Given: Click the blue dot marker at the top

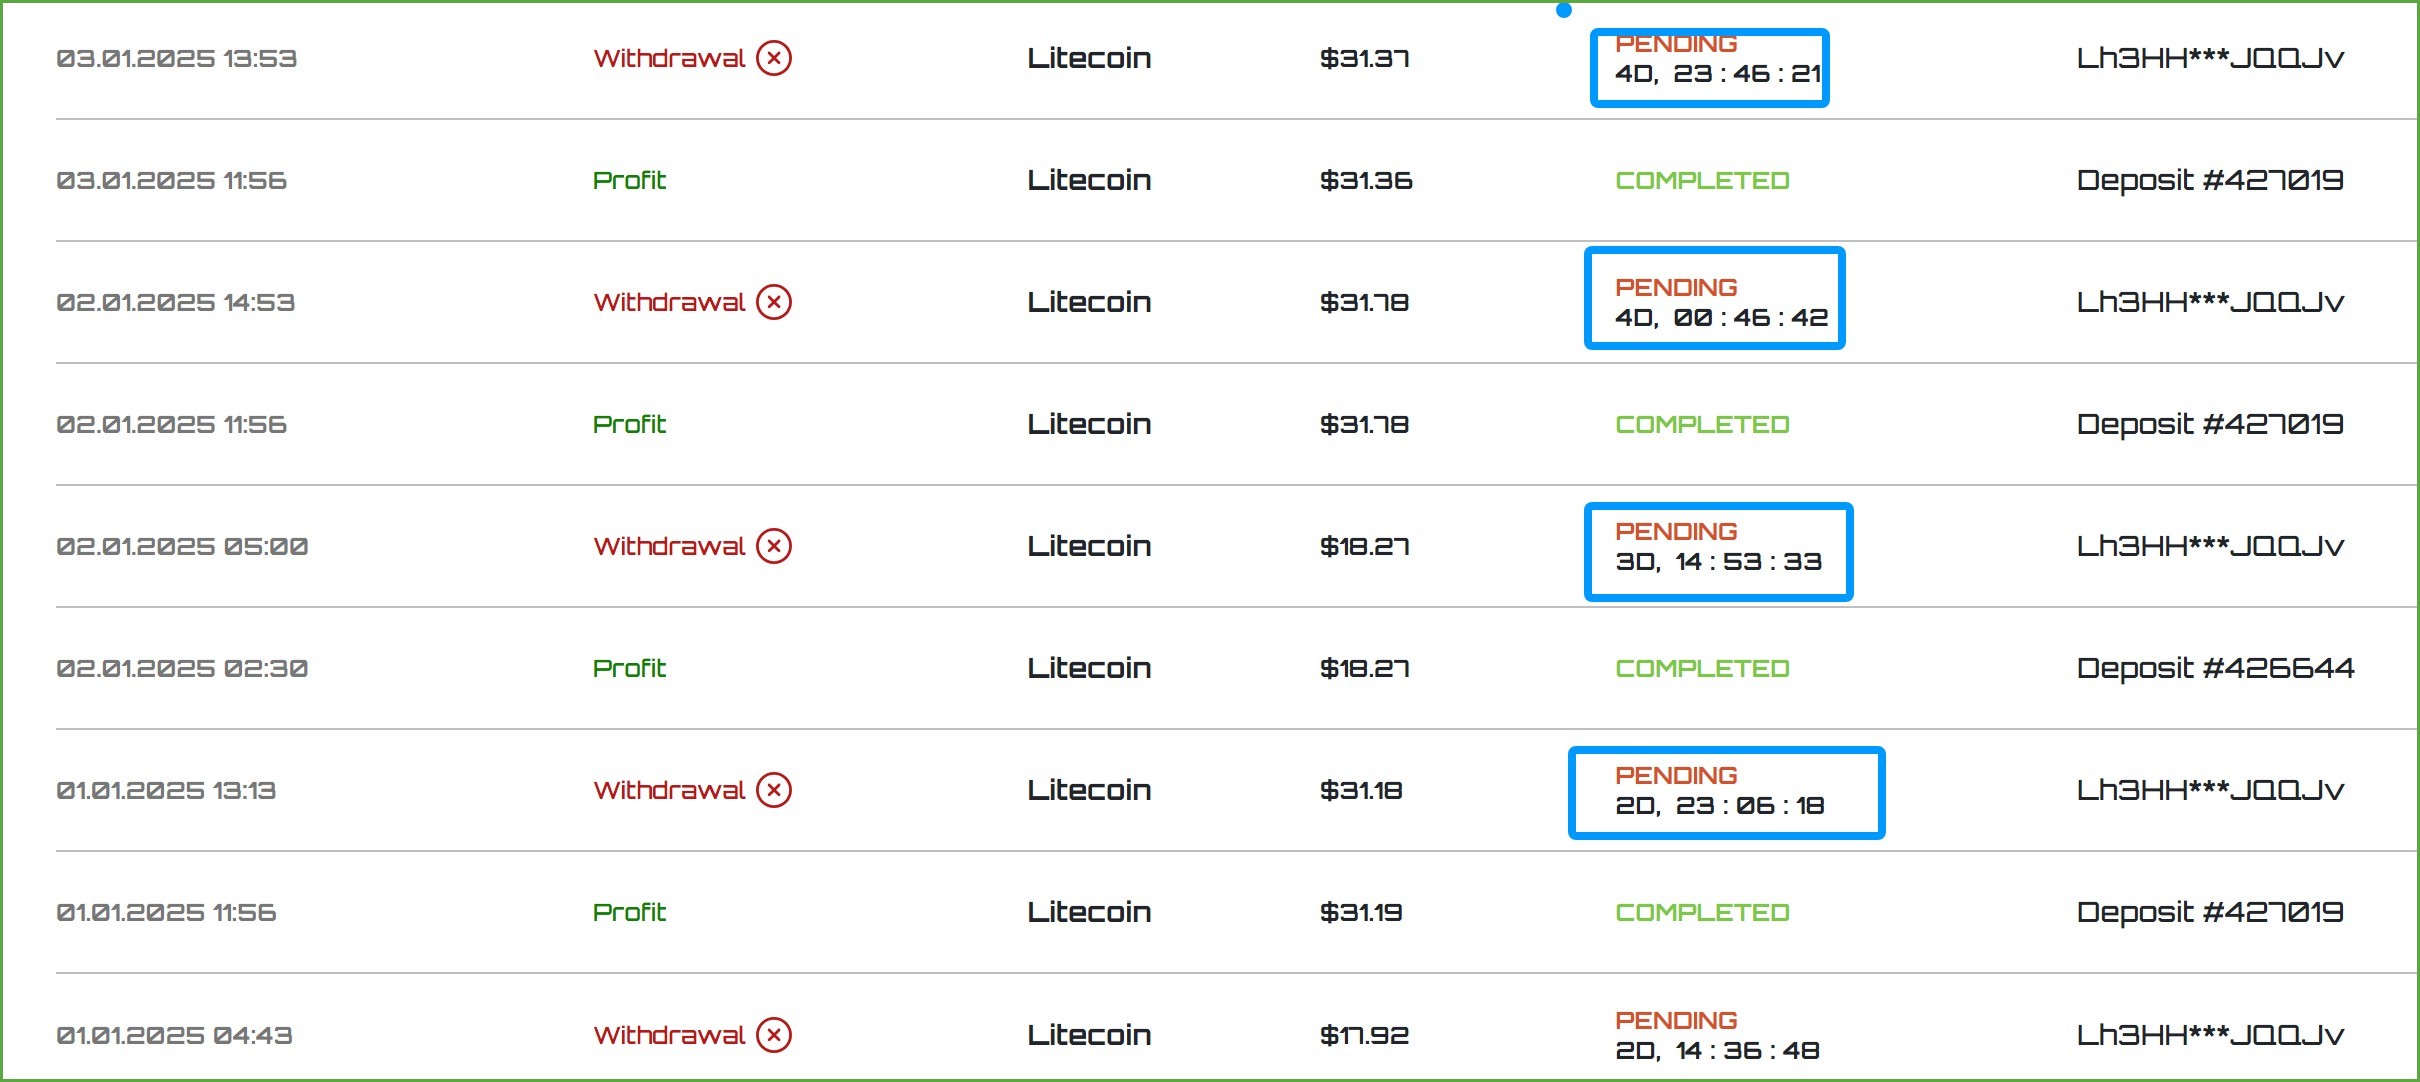Looking at the screenshot, I should click(x=1564, y=10).
